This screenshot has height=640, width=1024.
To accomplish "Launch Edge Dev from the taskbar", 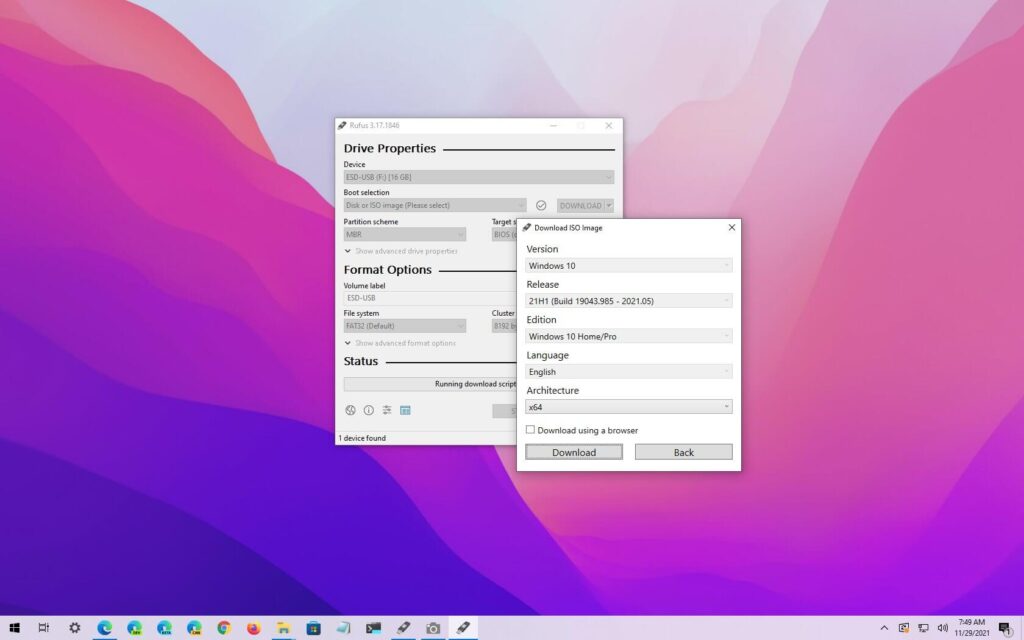I will pyautogui.click(x=135, y=628).
